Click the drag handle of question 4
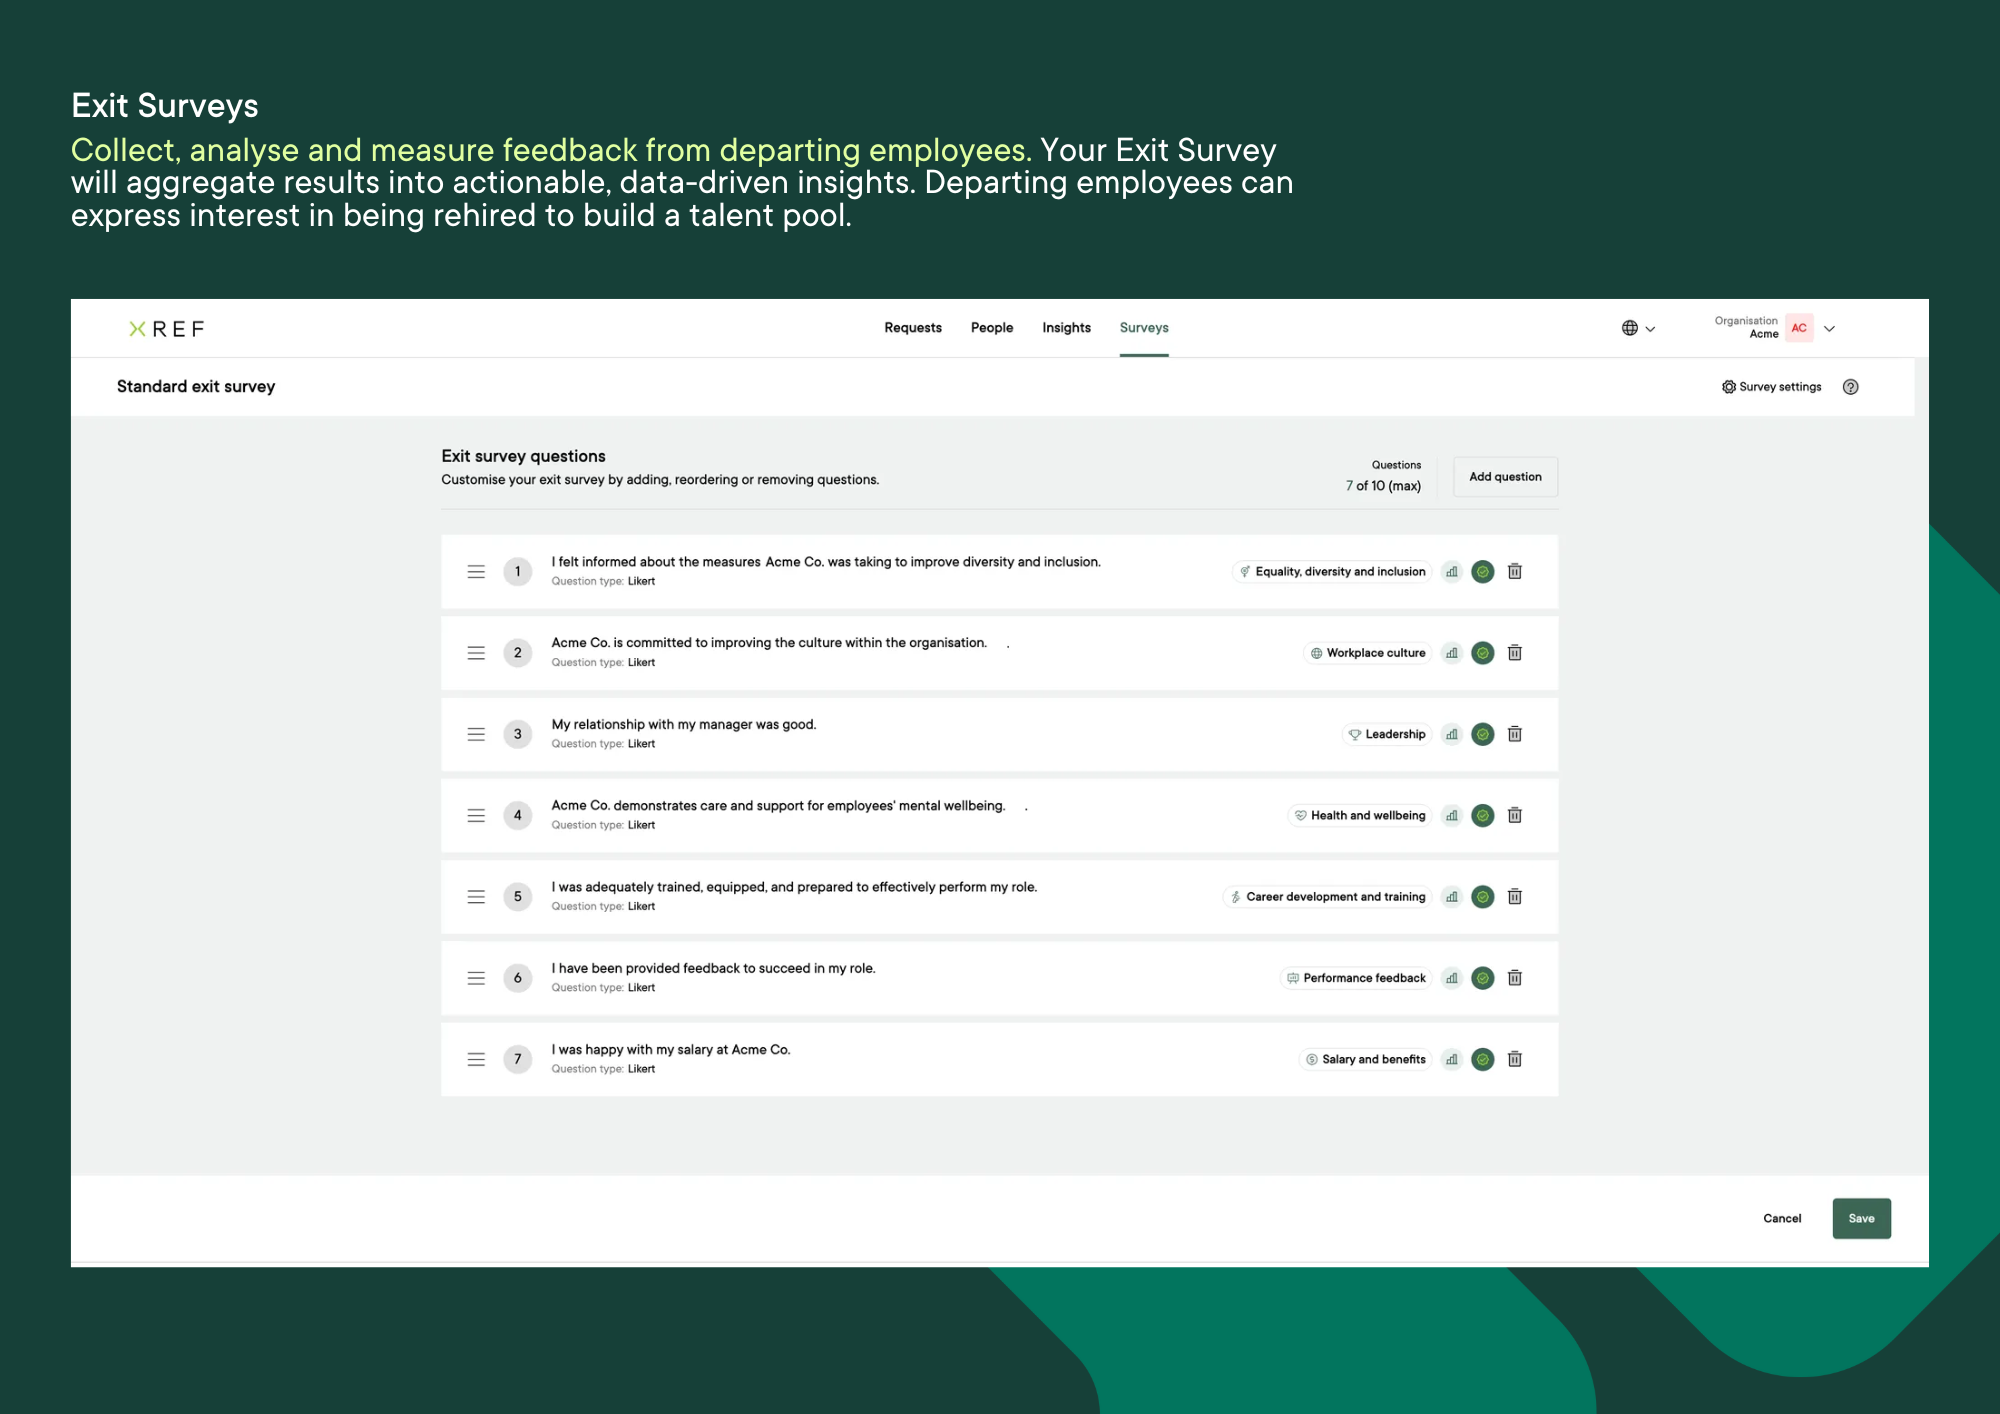The image size is (2000, 1414). pos(476,815)
